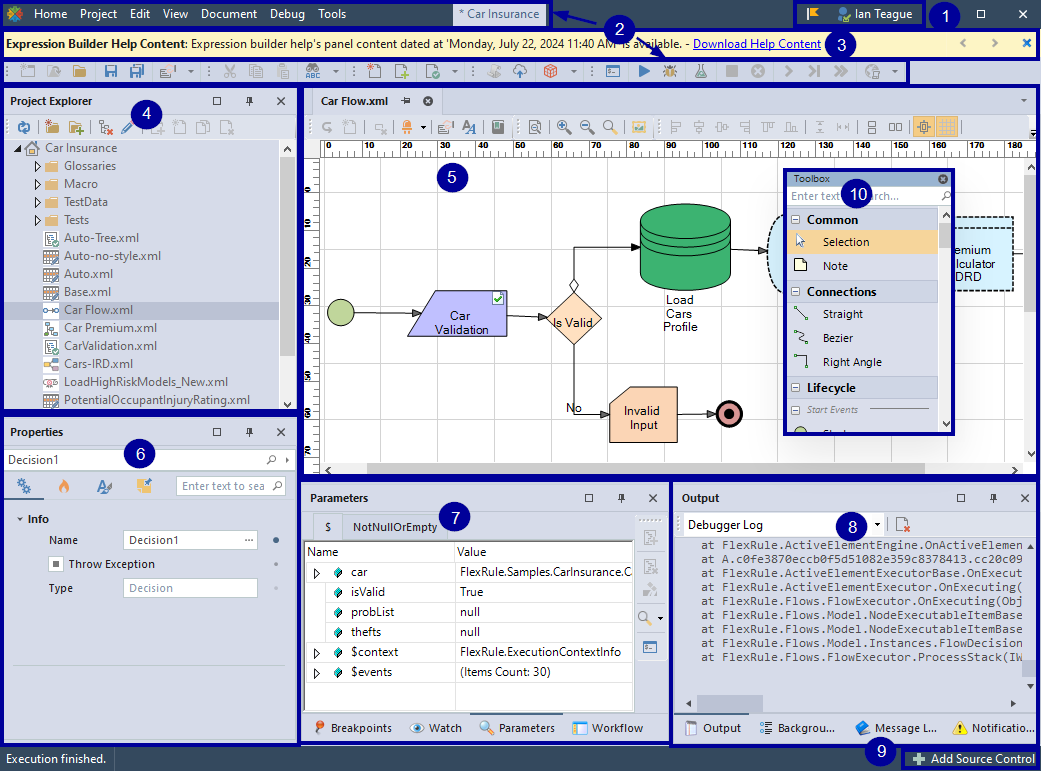Expand the TestData folder

click(38, 202)
